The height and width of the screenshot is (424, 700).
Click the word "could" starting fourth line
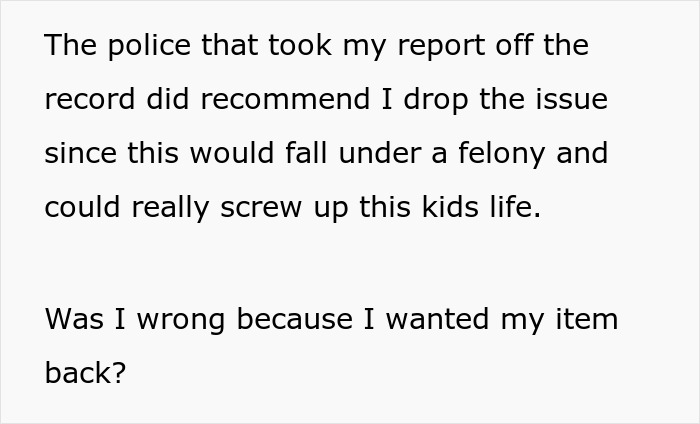[79, 208]
